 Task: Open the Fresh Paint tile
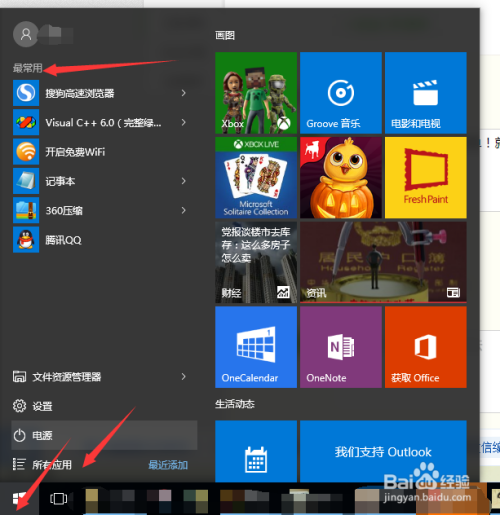pyautogui.click(x=426, y=178)
